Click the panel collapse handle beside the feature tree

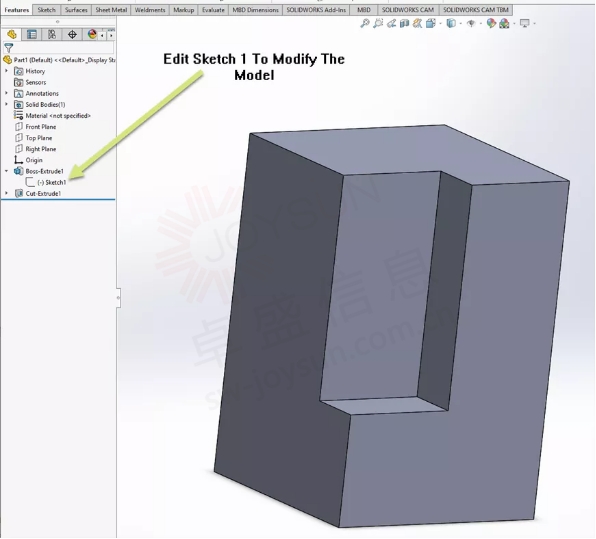(118, 298)
